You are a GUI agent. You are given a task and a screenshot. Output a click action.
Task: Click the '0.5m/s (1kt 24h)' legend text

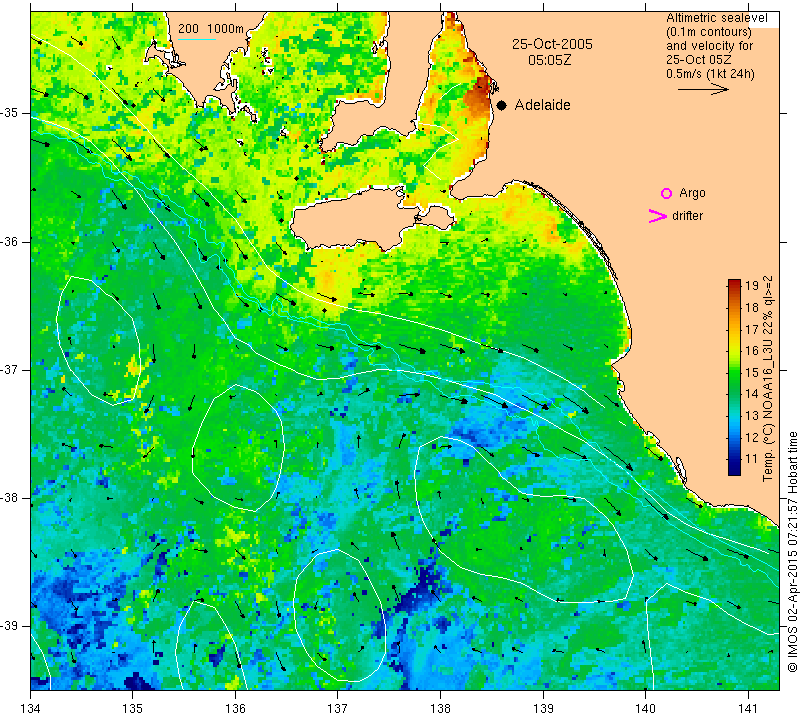710,73
